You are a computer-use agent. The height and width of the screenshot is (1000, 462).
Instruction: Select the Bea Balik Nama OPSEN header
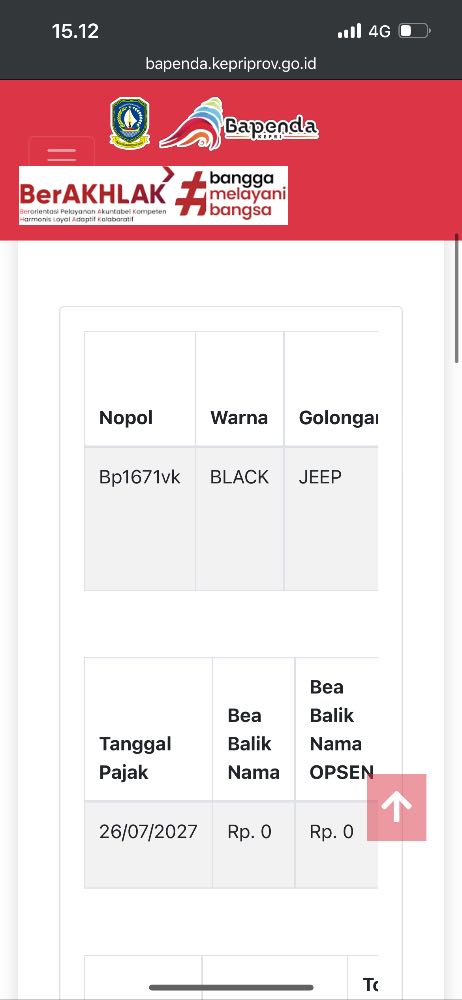pyautogui.click(x=336, y=729)
